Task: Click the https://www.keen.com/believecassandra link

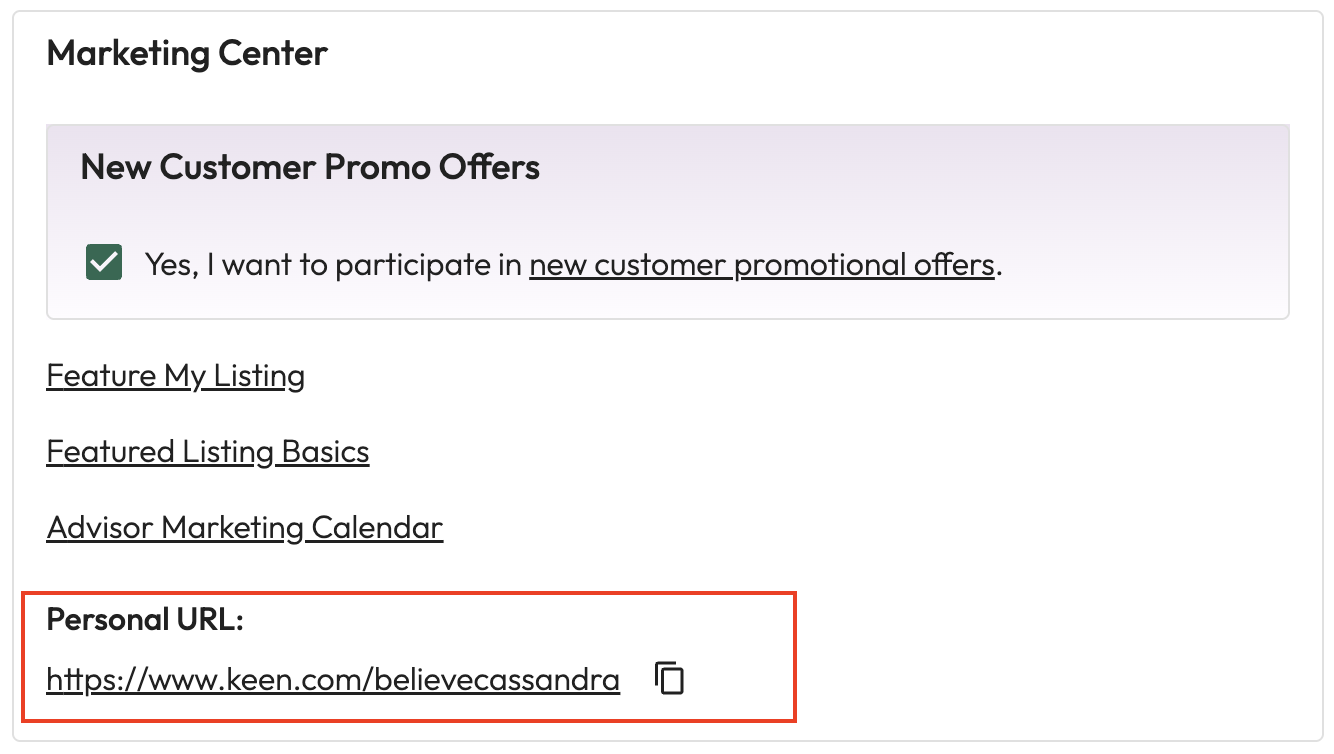Action: tap(333, 680)
